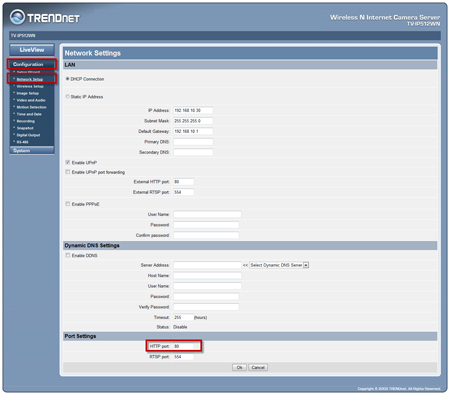Open Image Setup page
450x395 pixels.
coord(28,93)
